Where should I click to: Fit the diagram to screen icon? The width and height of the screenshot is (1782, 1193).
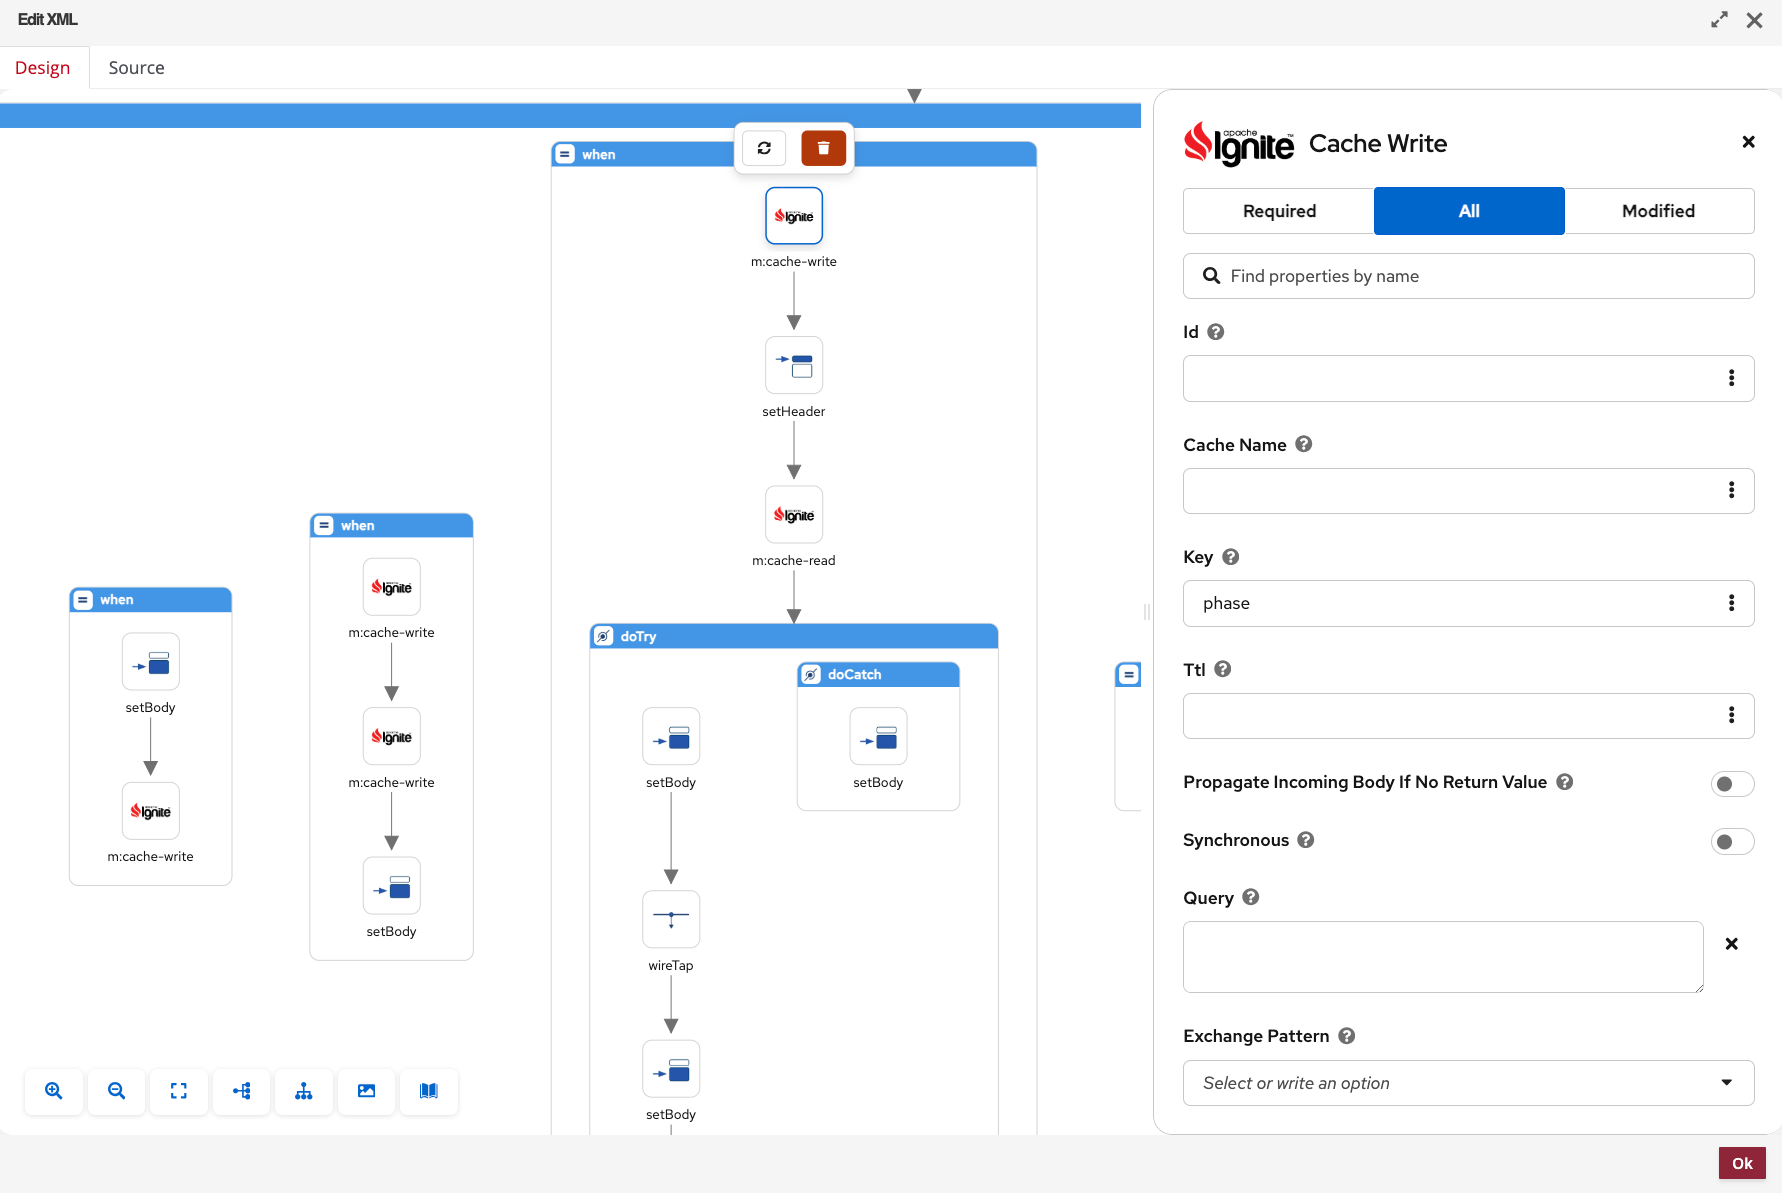[179, 1091]
